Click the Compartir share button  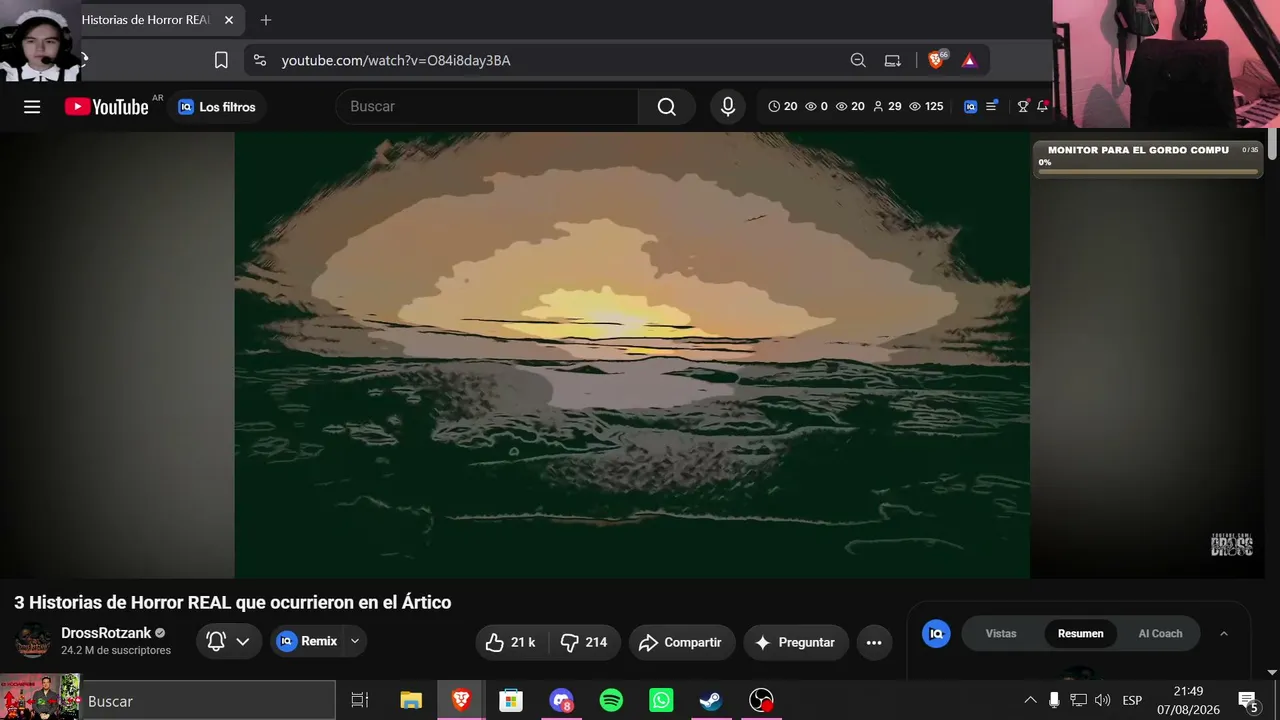point(682,642)
